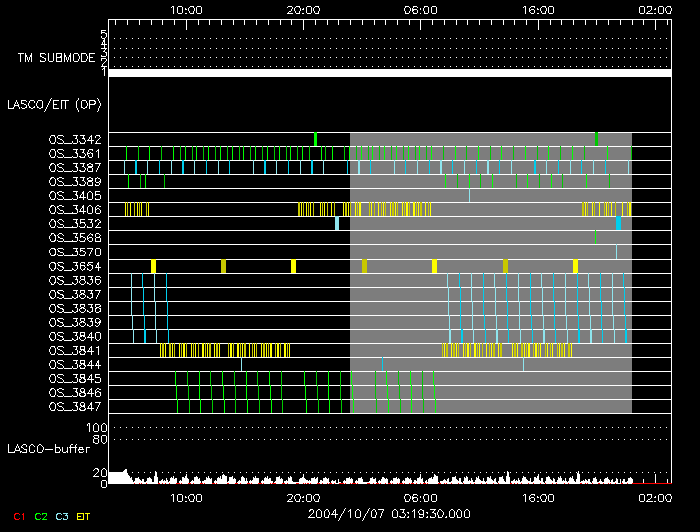Viewport: 700px width, 532px height.
Task: Click the OS_3654 row label
Action: pos(75,267)
